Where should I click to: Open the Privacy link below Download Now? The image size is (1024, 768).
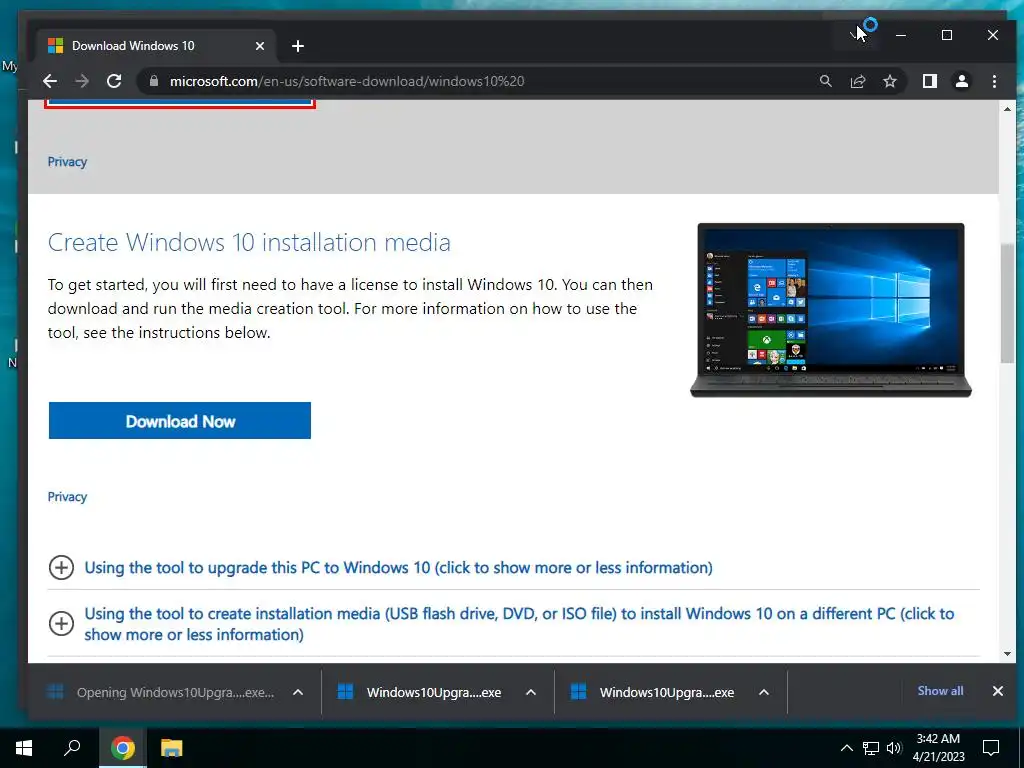coord(67,497)
